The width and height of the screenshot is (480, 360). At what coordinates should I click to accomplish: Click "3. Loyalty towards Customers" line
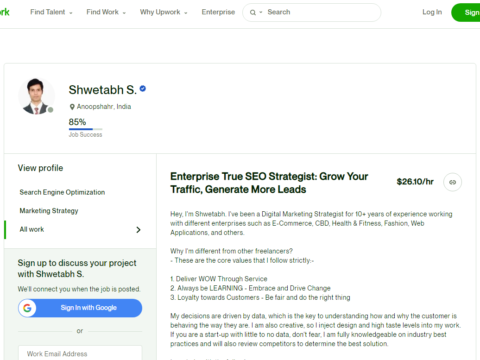260,297
